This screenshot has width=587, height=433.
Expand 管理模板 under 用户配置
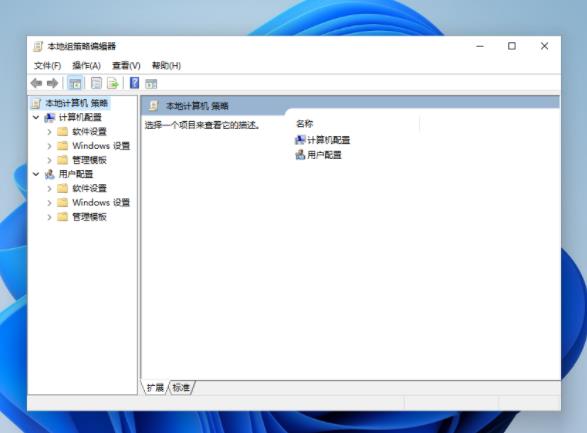tap(49, 217)
